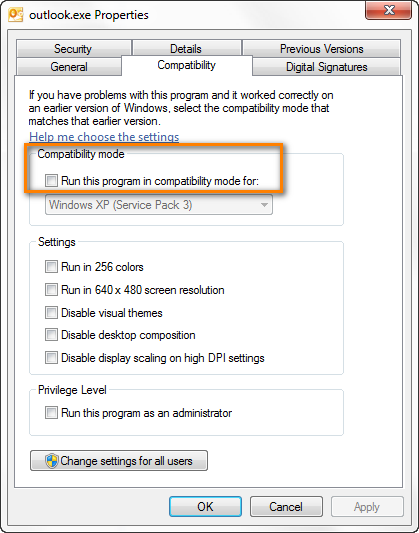Image resolution: width=419 pixels, height=533 pixels.
Task: Open the Details tab
Action: (186, 48)
